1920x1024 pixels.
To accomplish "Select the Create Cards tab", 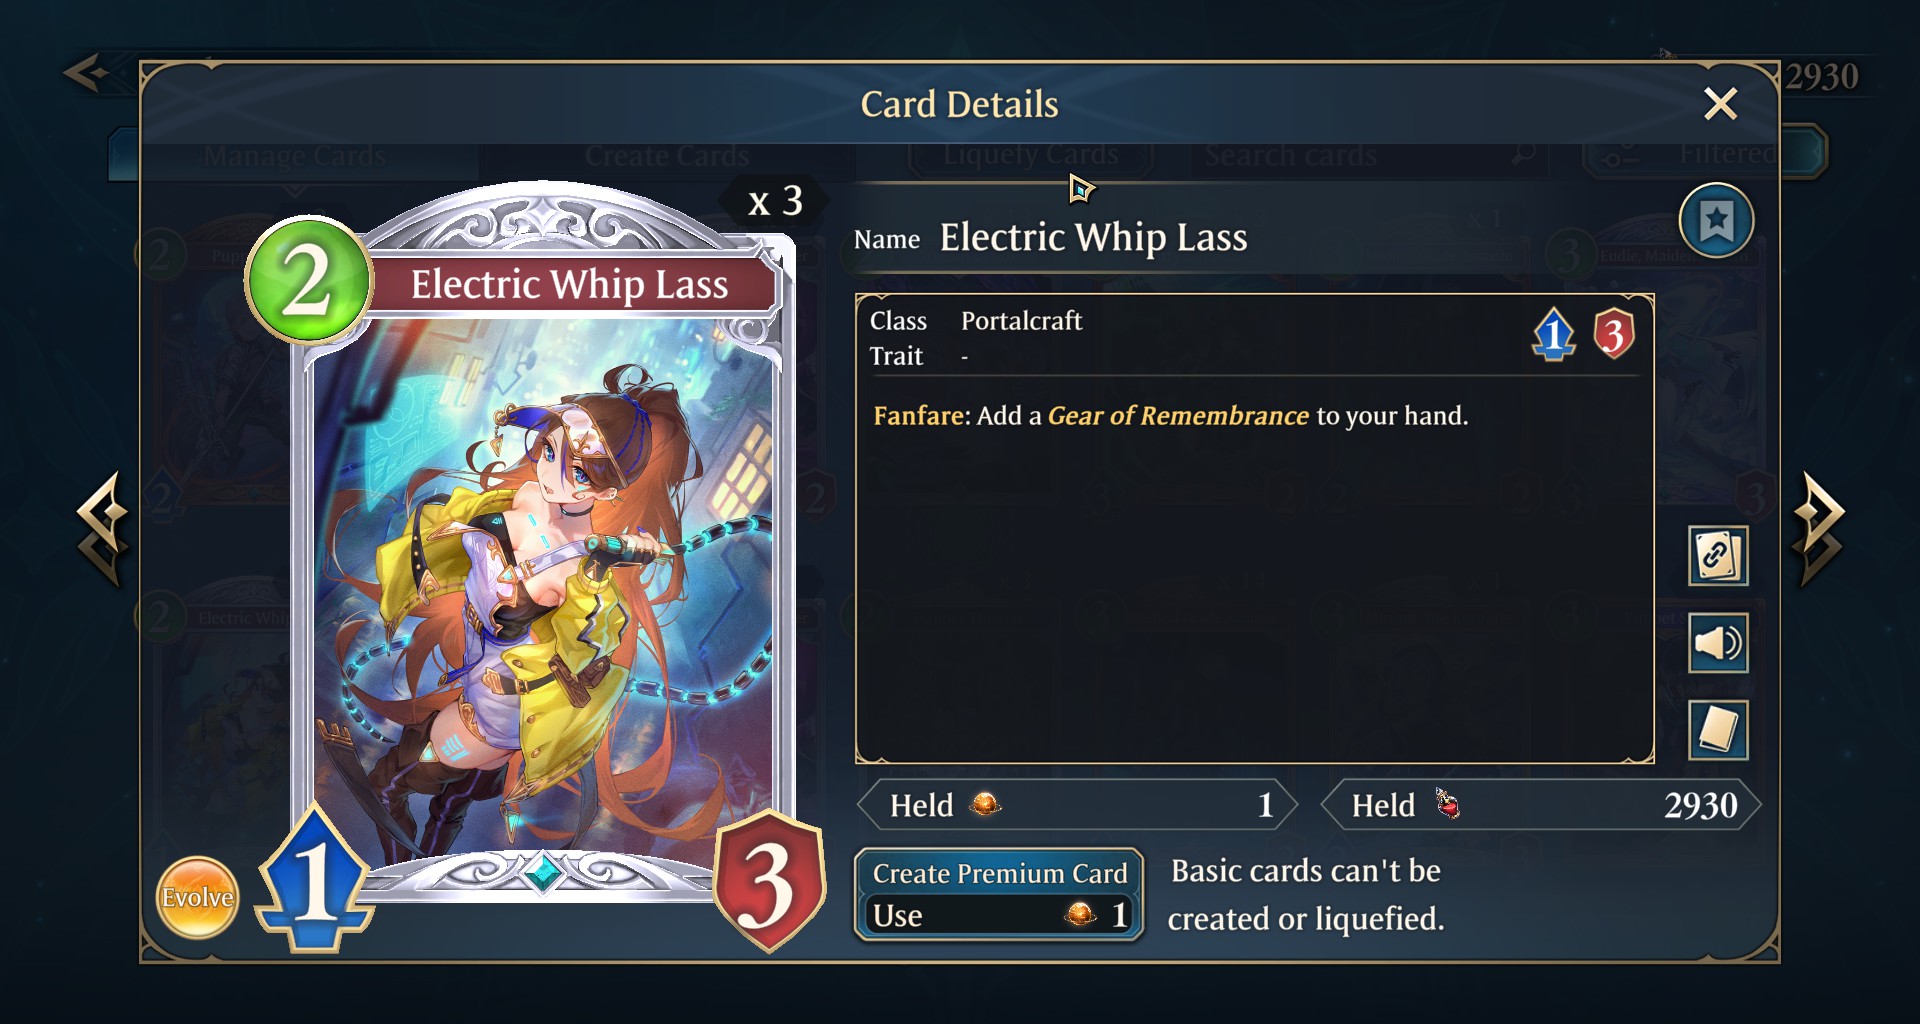I will coord(666,155).
